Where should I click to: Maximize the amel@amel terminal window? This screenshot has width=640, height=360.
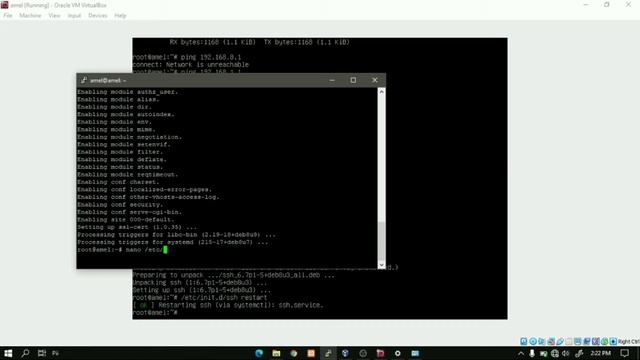click(x=353, y=80)
